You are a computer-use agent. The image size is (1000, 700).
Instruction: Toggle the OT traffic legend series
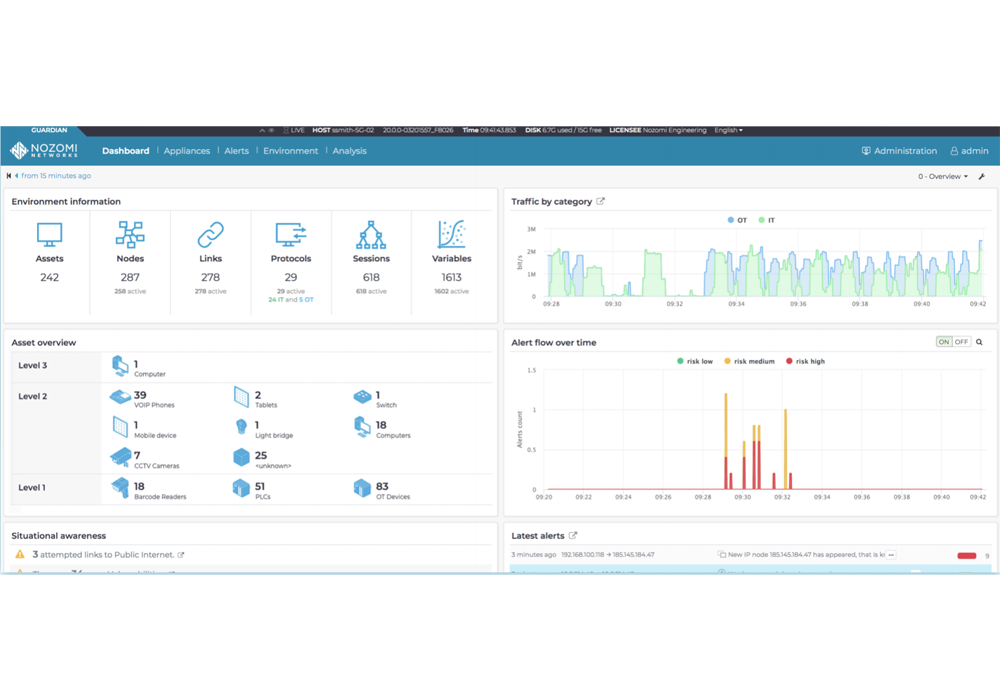pos(737,220)
